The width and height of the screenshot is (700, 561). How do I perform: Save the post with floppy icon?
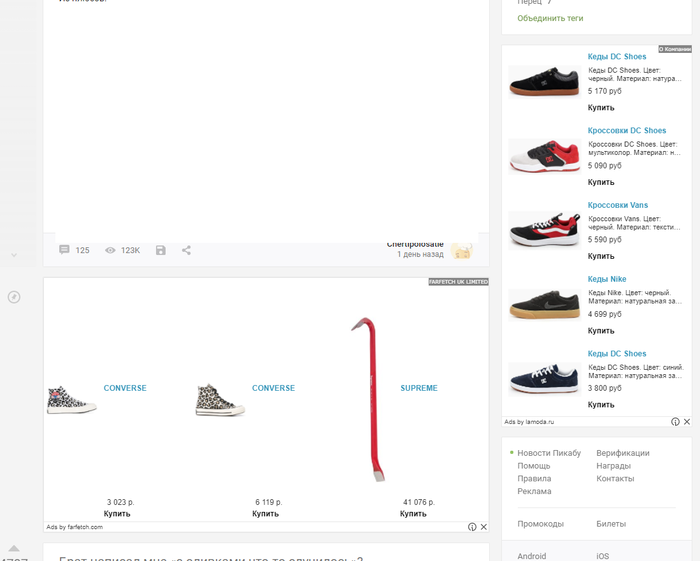161,250
